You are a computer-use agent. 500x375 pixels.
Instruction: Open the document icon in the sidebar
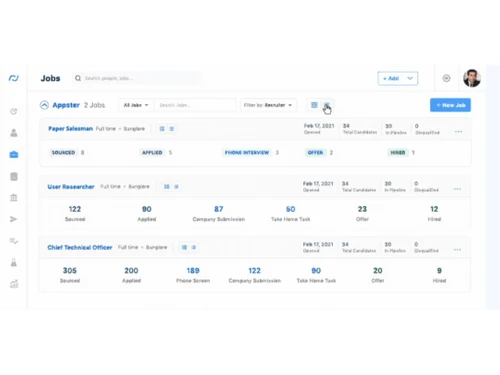pyautogui.click(x=14, y=176)
